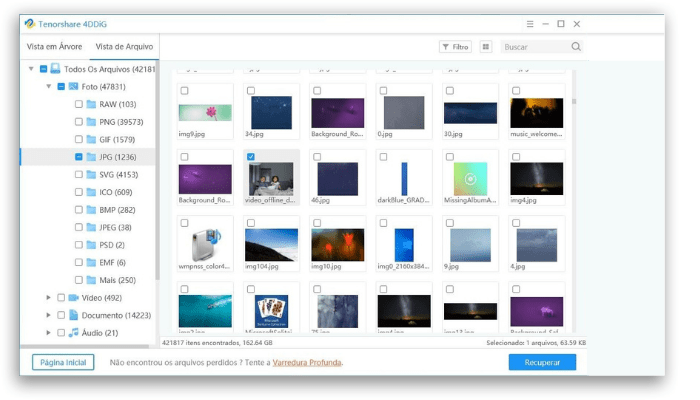Click the Mais folder icon
This screenshot has height=400, width=700.
tap(91, 280)
